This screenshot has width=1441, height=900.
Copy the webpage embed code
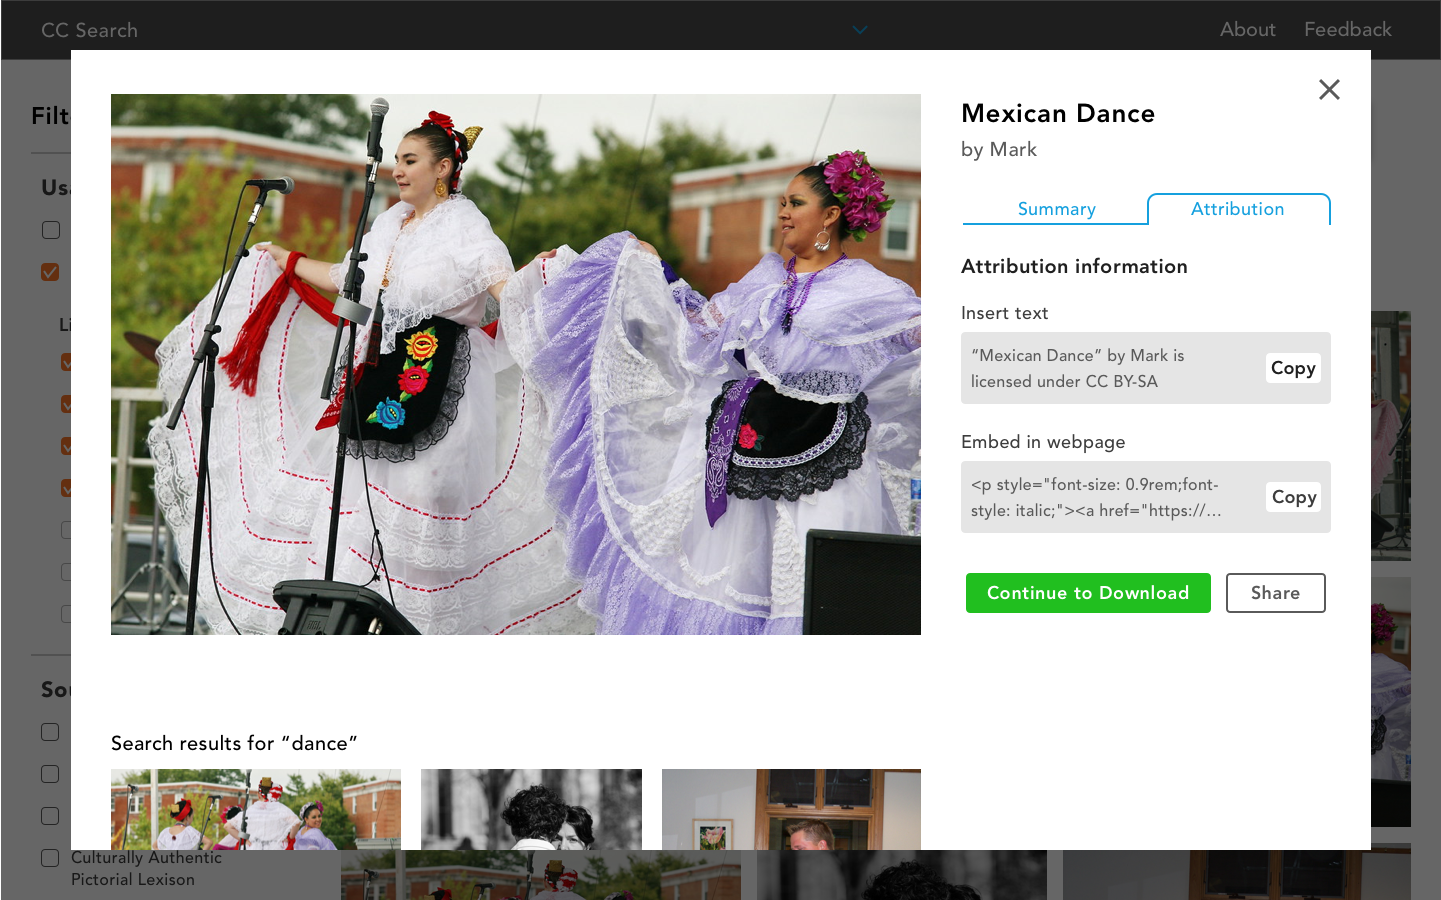point(1293,497)
